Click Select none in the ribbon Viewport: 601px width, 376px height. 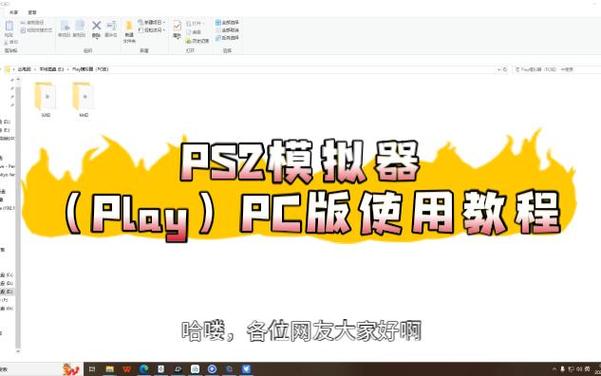(227, 30)
